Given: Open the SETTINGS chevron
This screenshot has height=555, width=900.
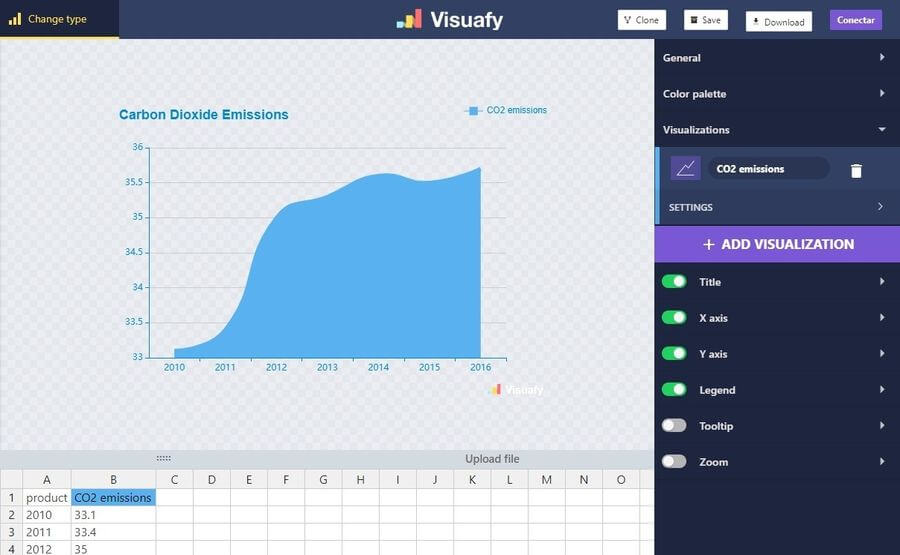Looking at the screenshot, I should pos(880,206).
